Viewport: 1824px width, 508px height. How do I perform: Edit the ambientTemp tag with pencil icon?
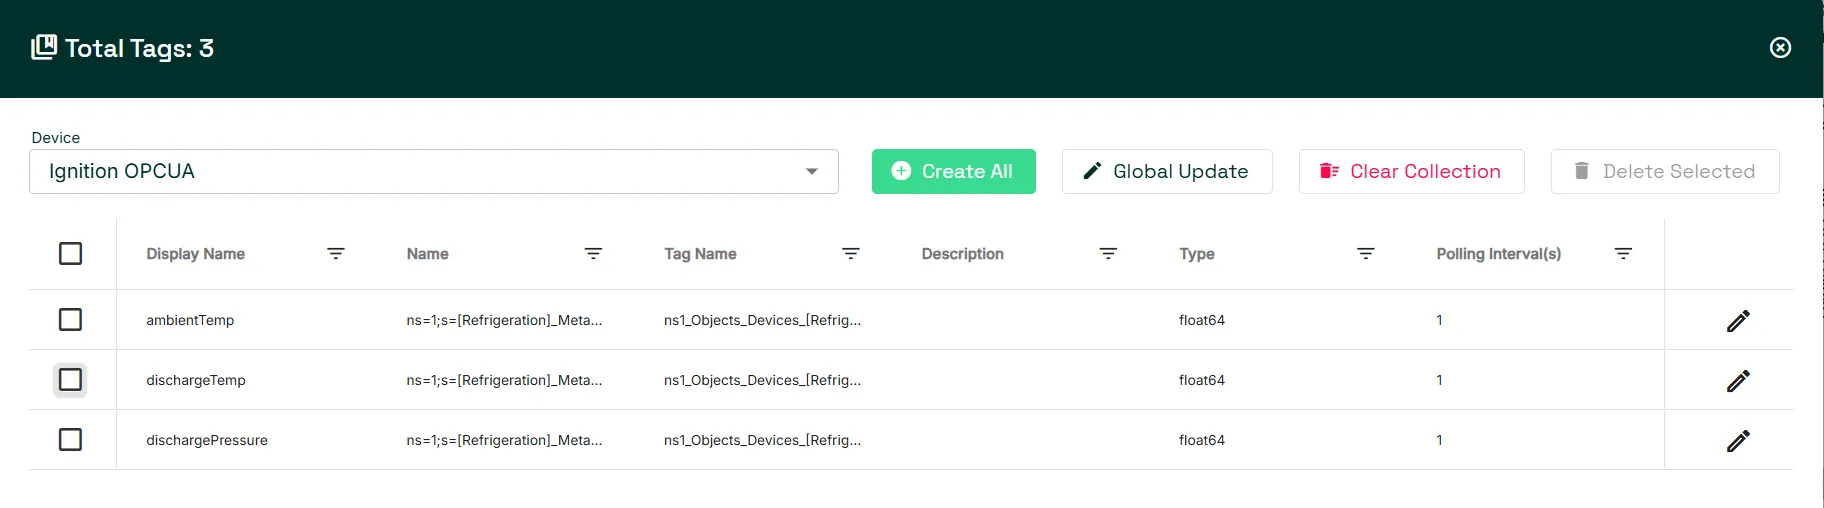coord(1738,320)
